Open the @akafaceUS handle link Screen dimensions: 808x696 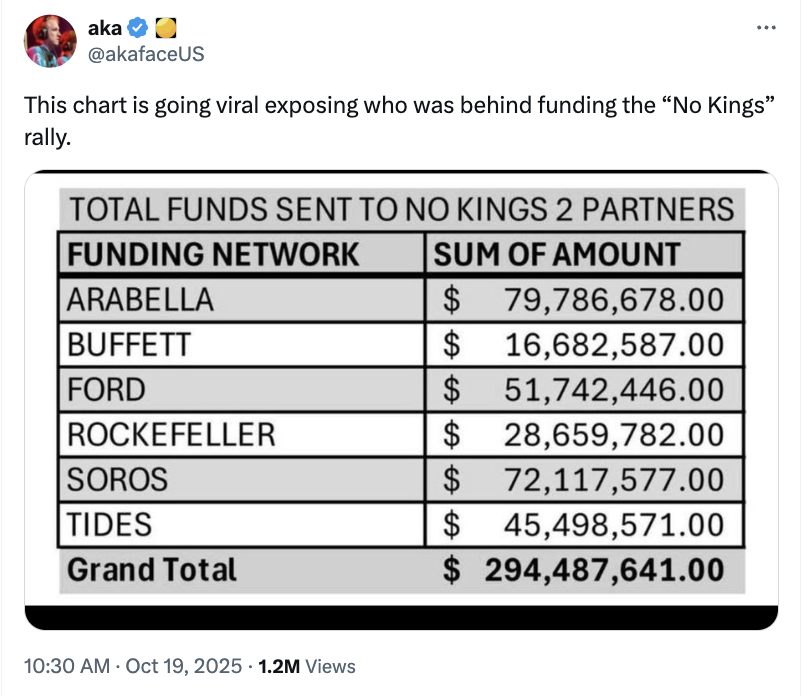[x=146, y=54]
